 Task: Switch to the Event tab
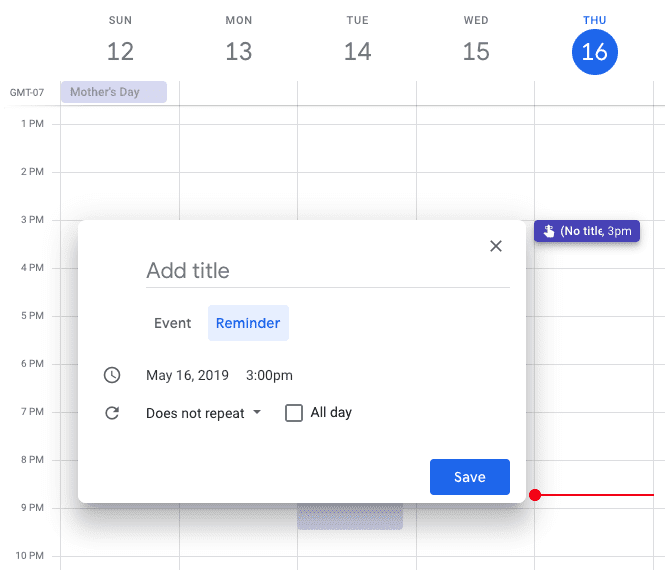(x=172, y=323)
